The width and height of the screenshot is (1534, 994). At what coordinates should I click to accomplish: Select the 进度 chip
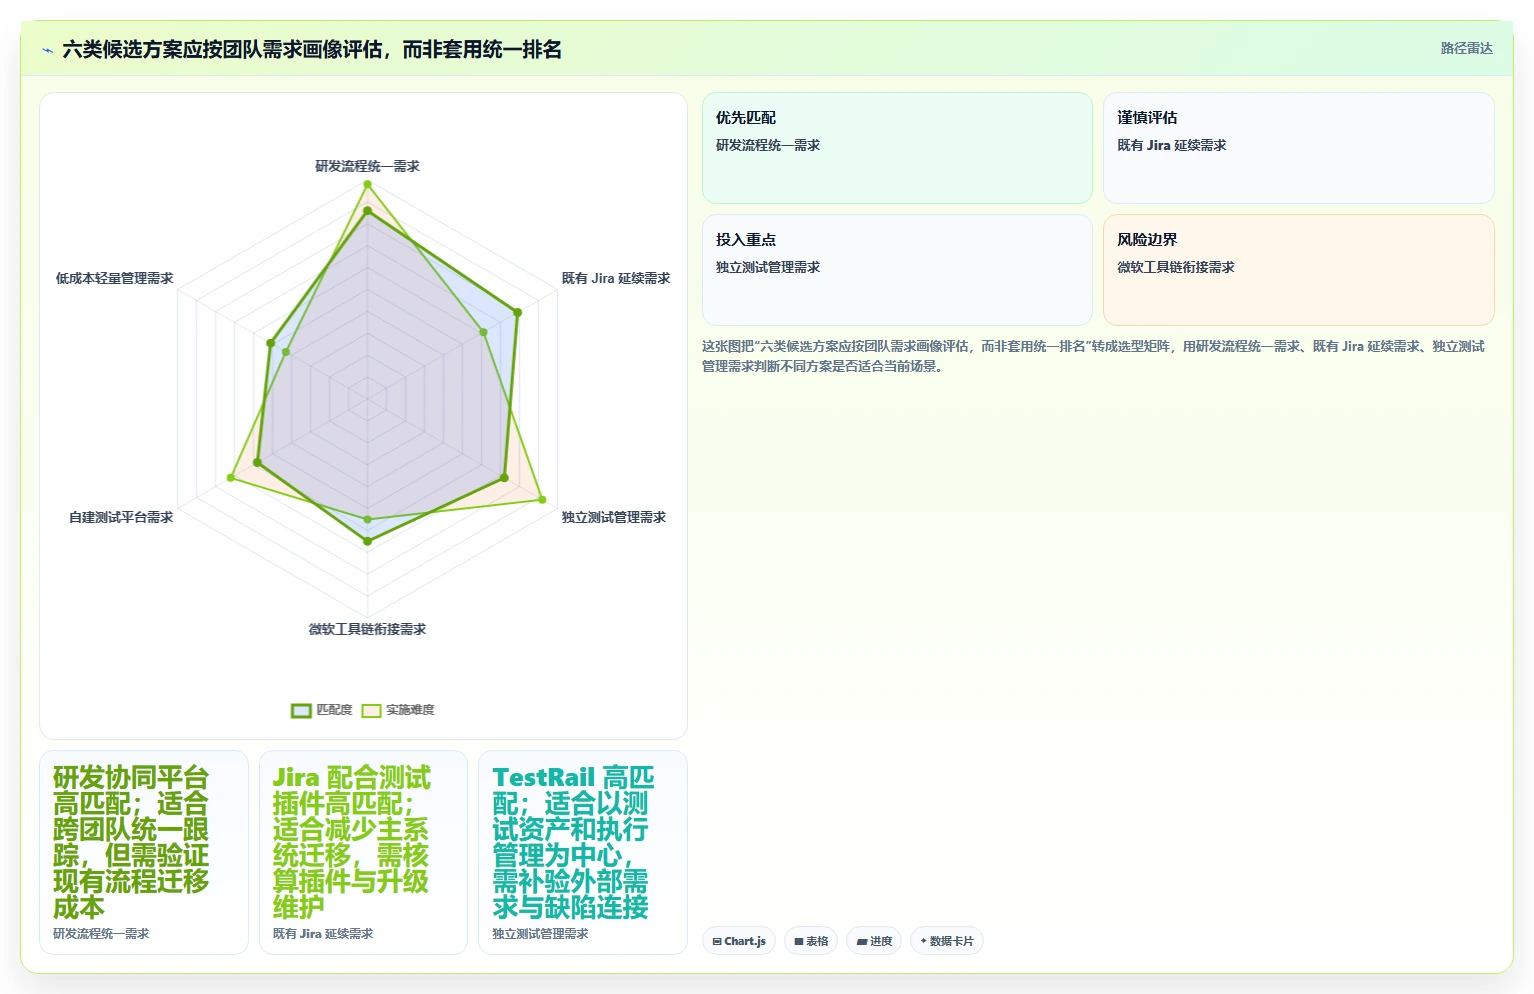pyautogui.click(x=874, y=941)
